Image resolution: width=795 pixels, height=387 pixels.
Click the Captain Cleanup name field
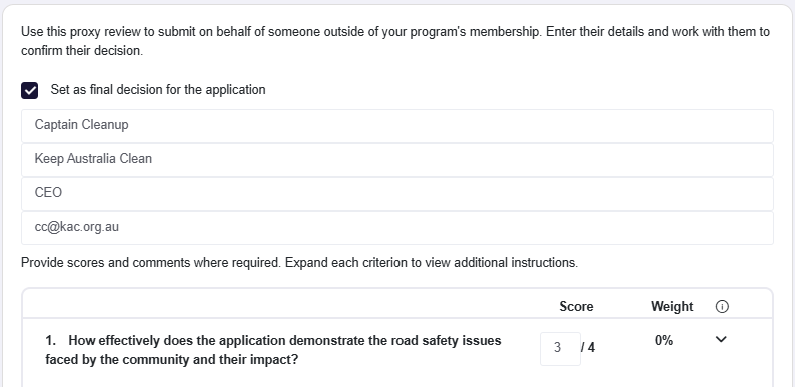[398, 126]
